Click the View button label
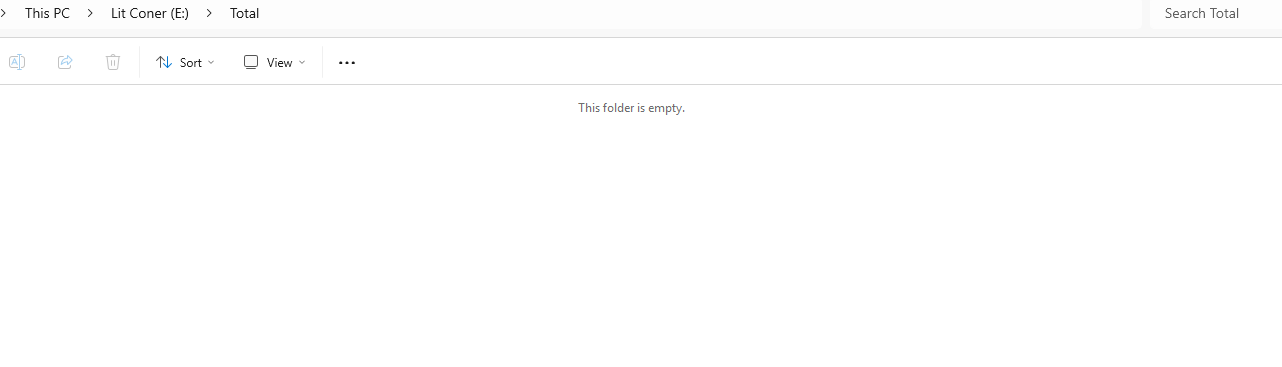Image resolution: width=1282 pixels, height=367 pixels. pos(280,62)
